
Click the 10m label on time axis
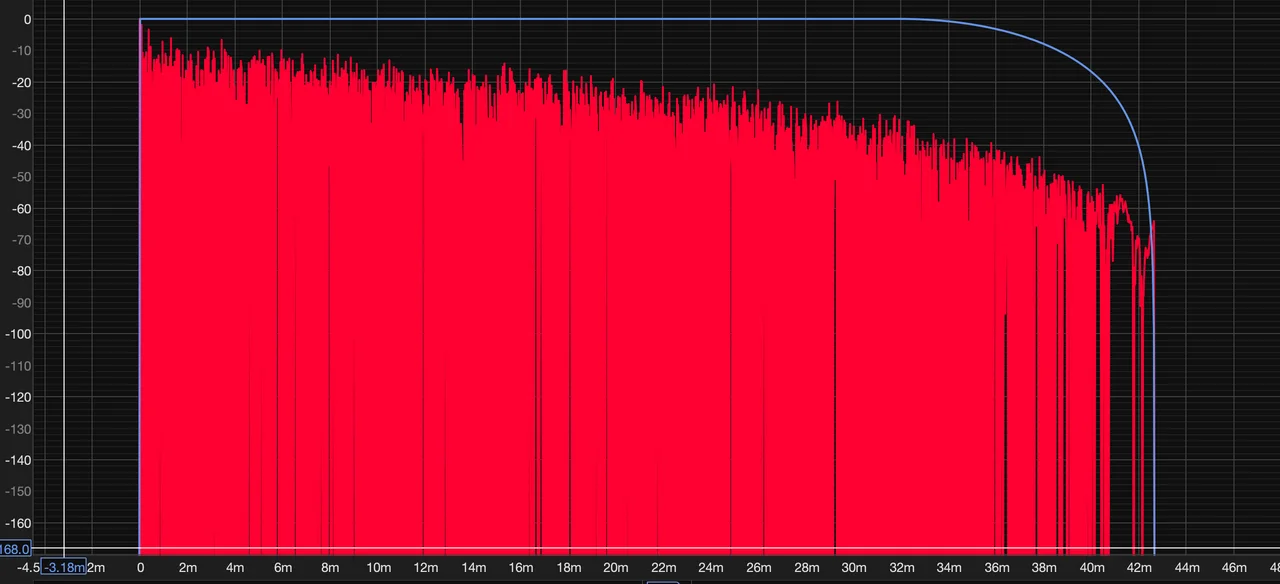click(x=378, y=568)
